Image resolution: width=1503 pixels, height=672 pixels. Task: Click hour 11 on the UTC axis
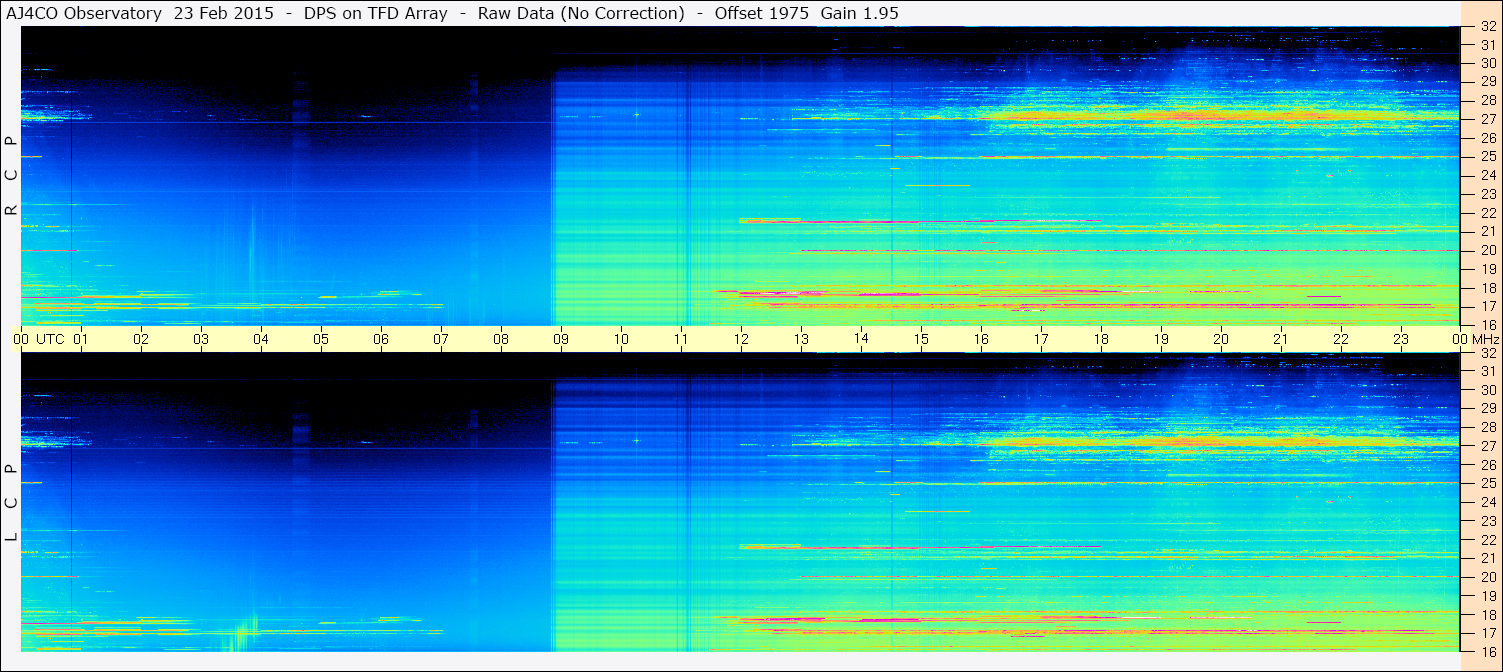click(681, 339)
